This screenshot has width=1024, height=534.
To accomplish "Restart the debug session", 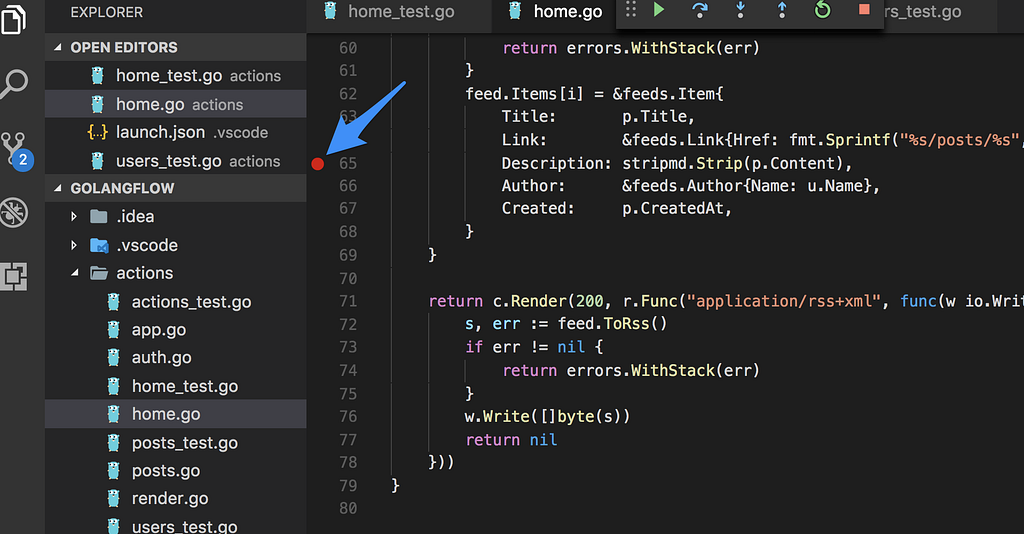I will coord(823,10).
